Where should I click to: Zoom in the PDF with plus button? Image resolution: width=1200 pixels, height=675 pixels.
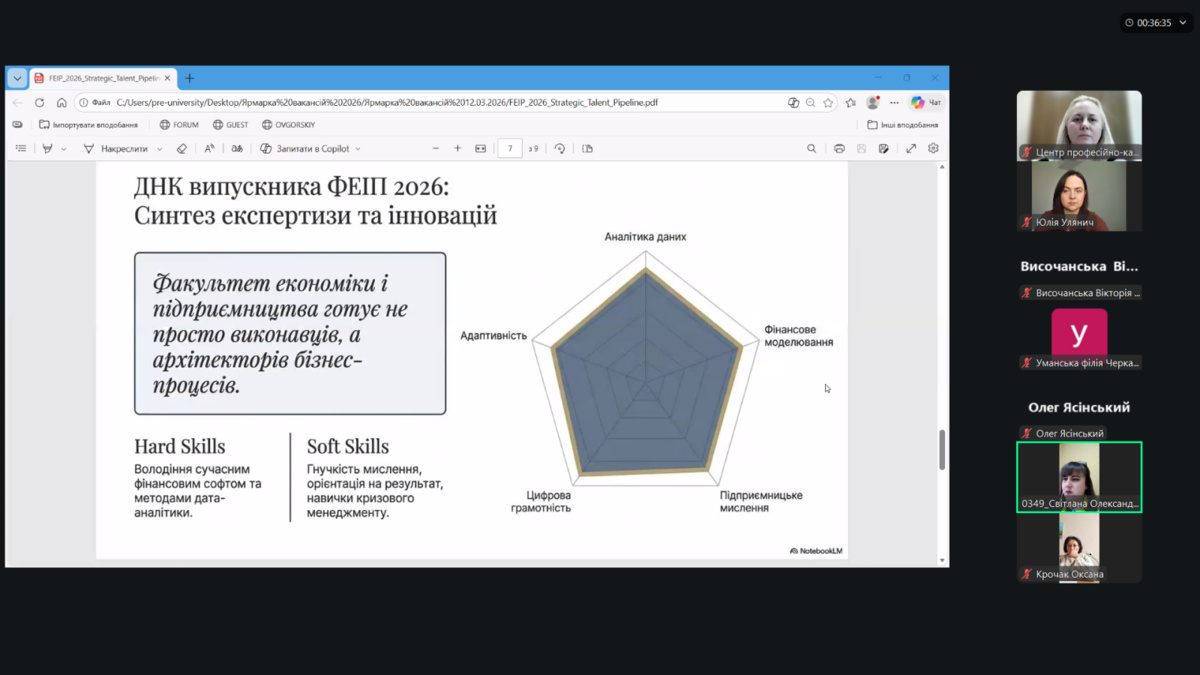pyautogui.click(x=458, y=148)
